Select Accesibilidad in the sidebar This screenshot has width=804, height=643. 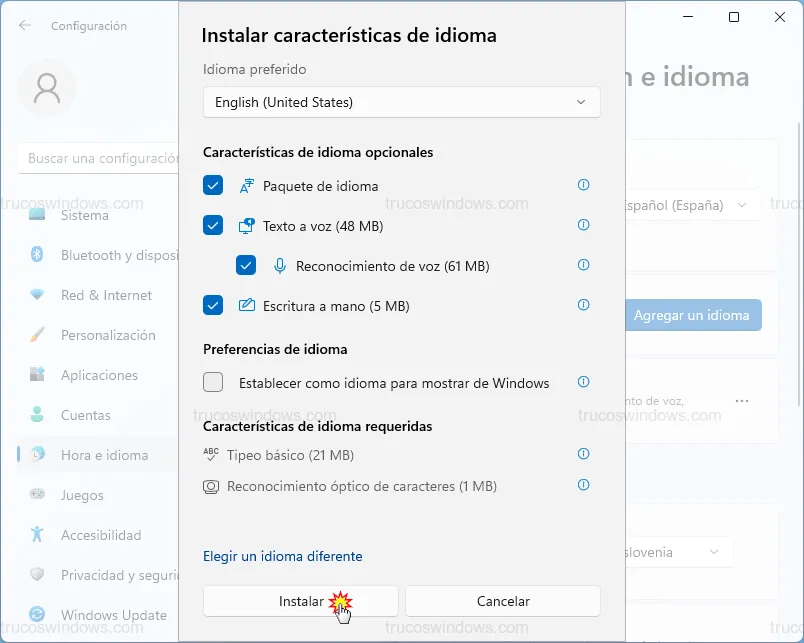(x=100, y=535)
